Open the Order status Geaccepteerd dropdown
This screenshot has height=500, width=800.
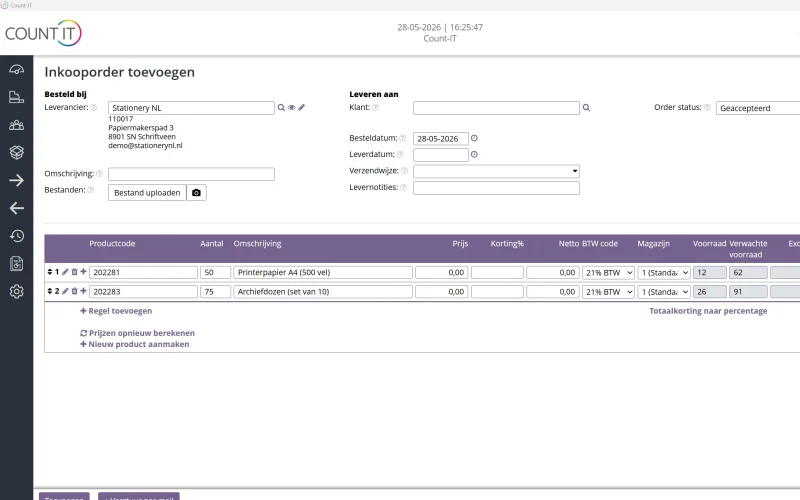coord(758,108)
